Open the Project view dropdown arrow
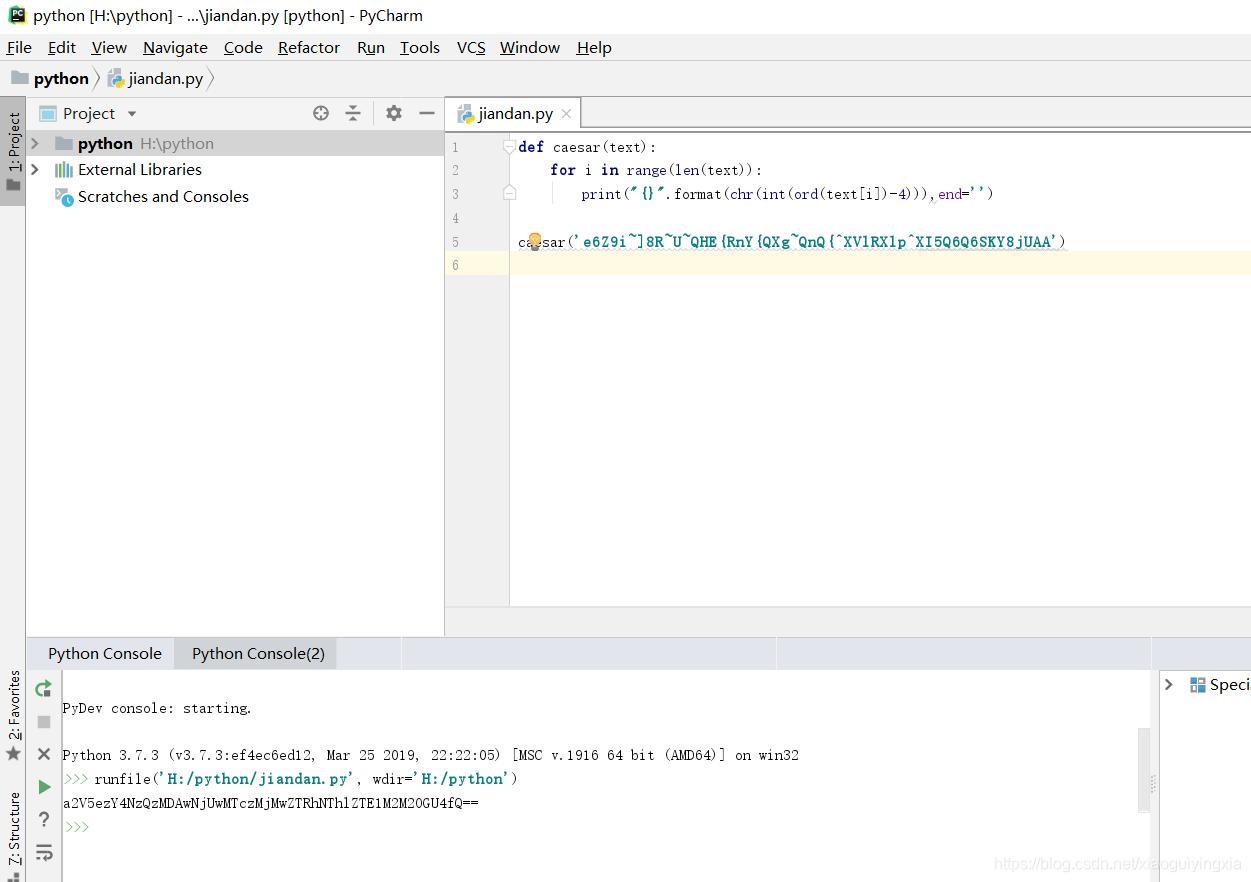1251x882 pixels. tap(132, 114)
